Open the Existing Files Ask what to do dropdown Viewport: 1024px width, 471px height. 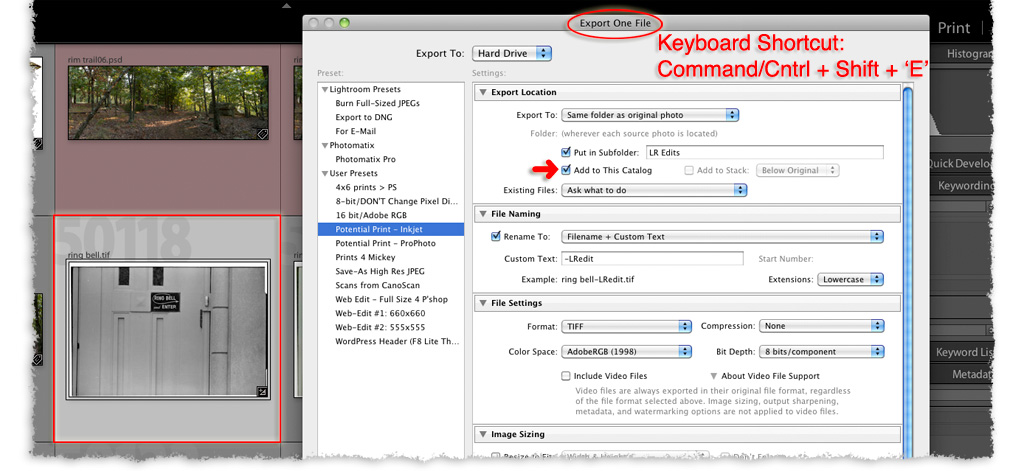click(654, 190)
